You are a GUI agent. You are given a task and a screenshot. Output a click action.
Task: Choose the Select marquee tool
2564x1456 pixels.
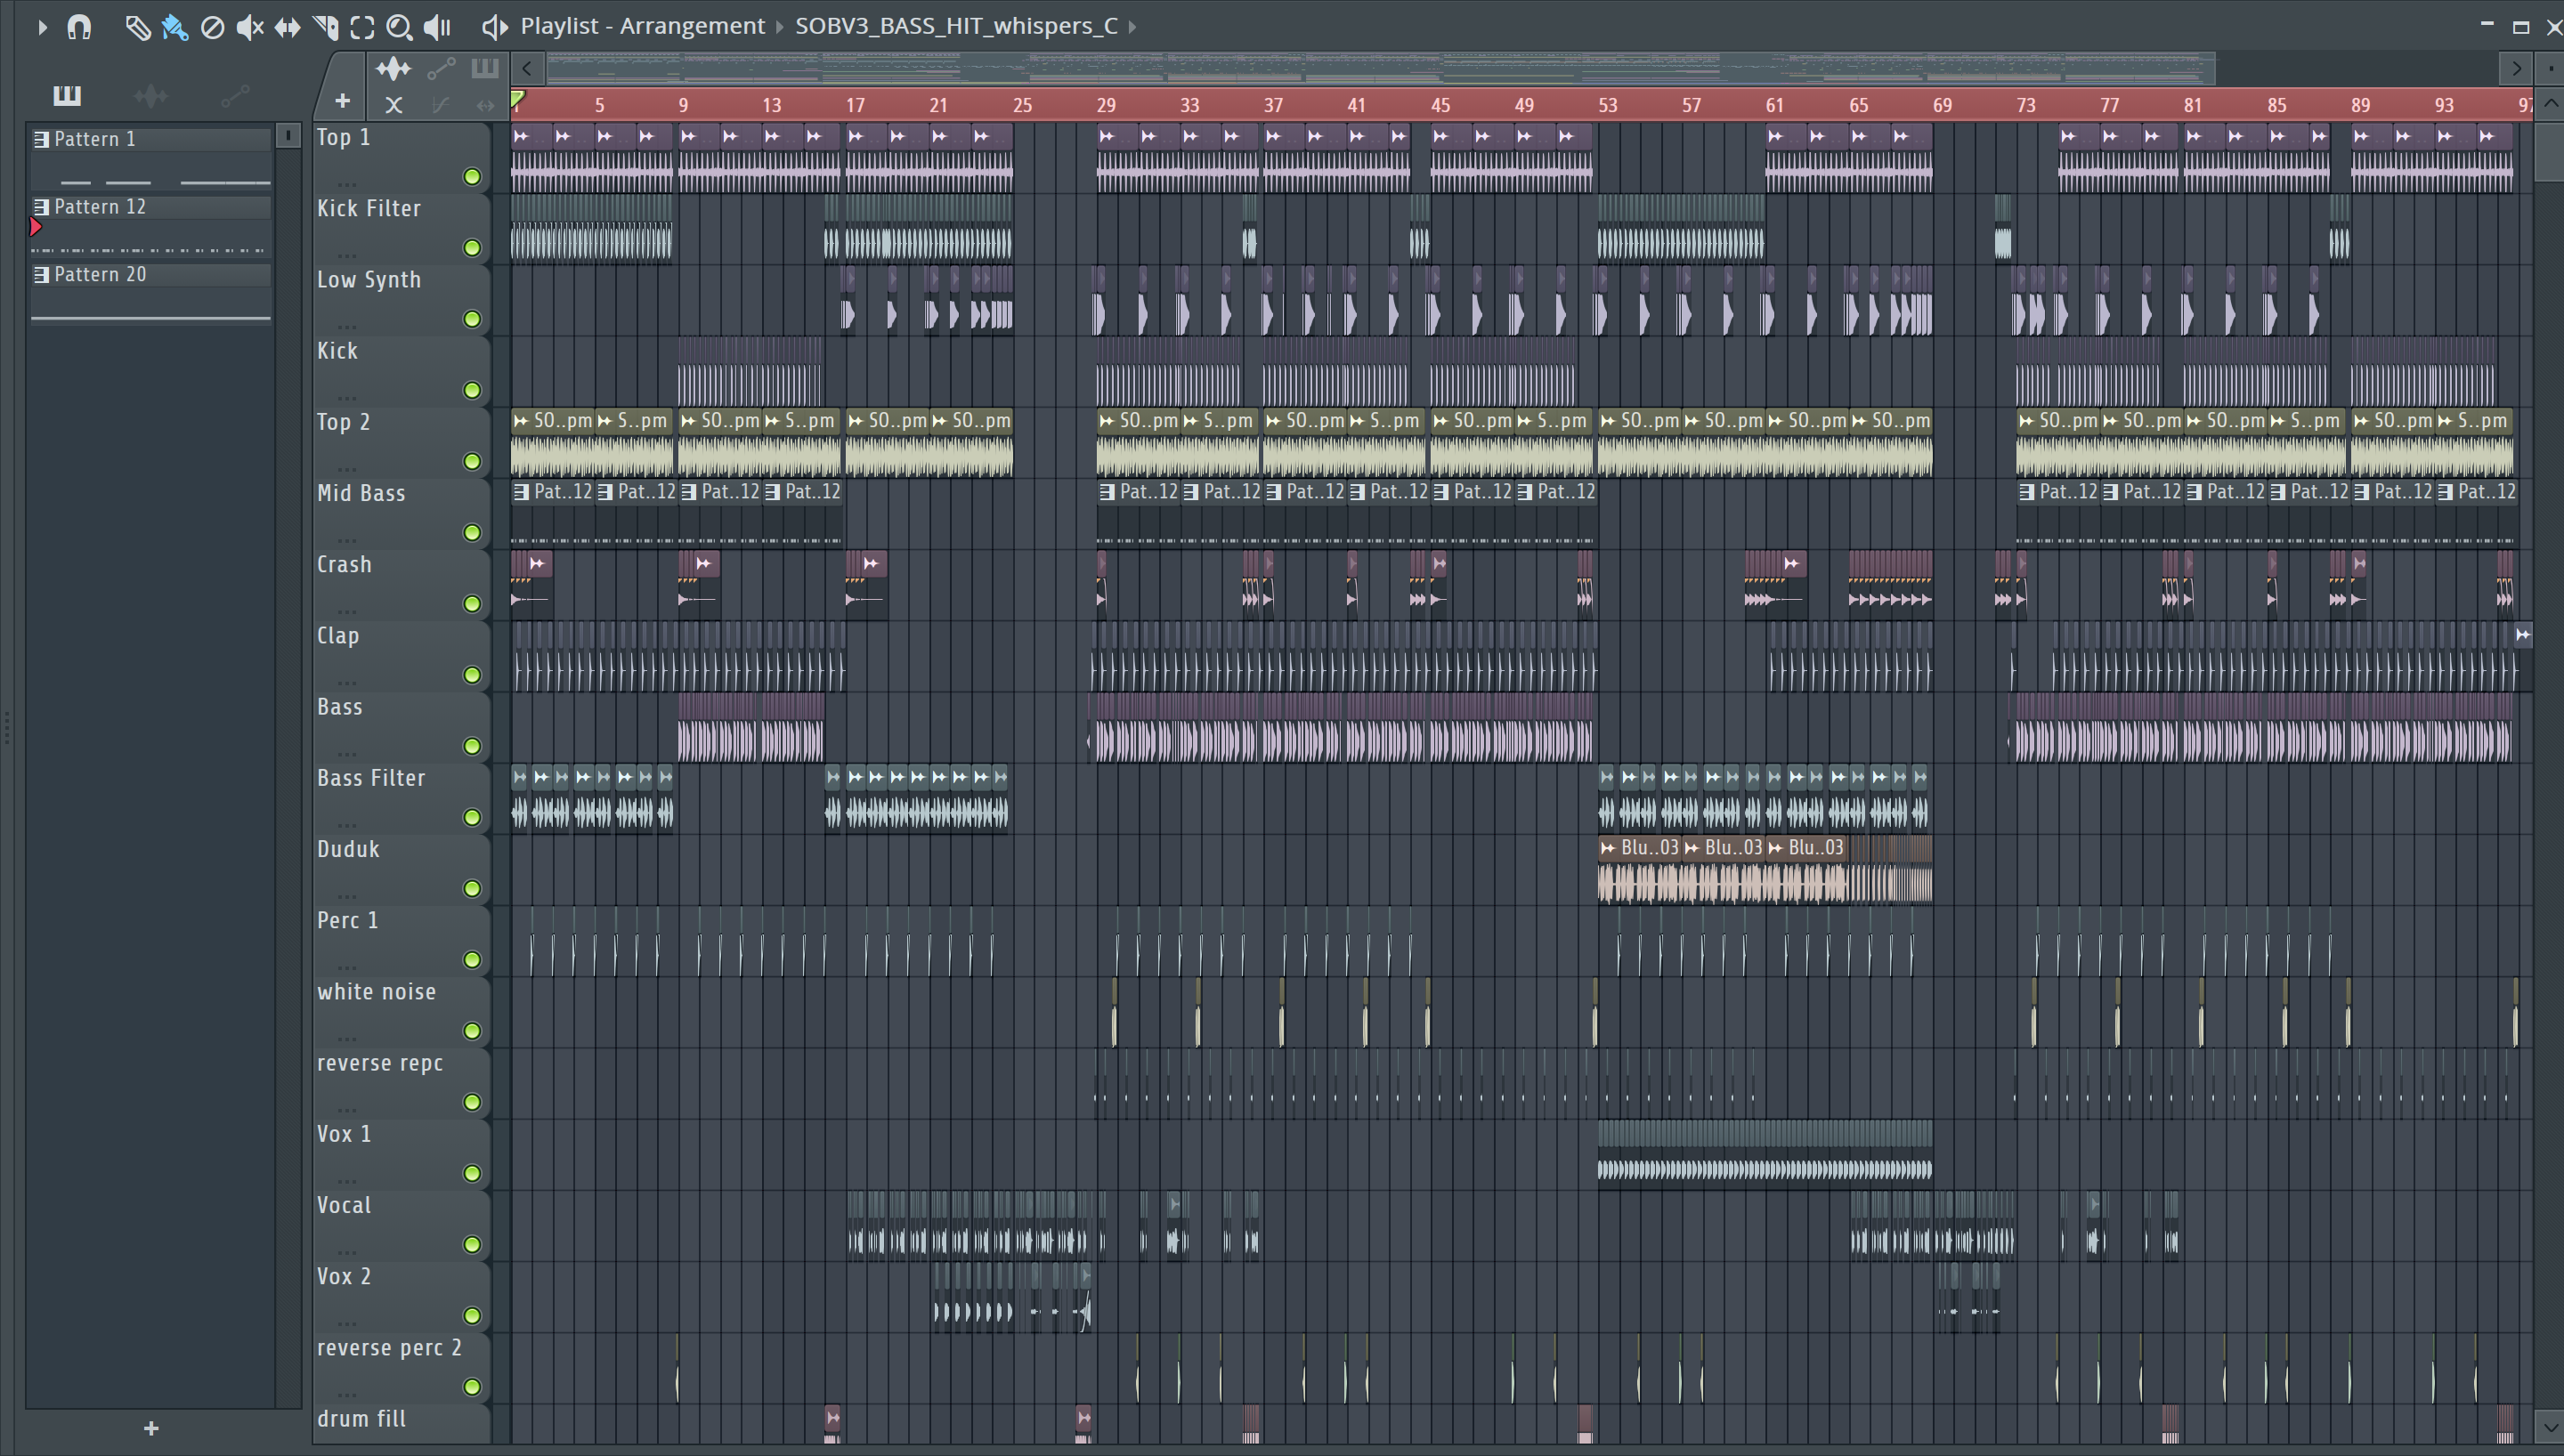(362, 27)
